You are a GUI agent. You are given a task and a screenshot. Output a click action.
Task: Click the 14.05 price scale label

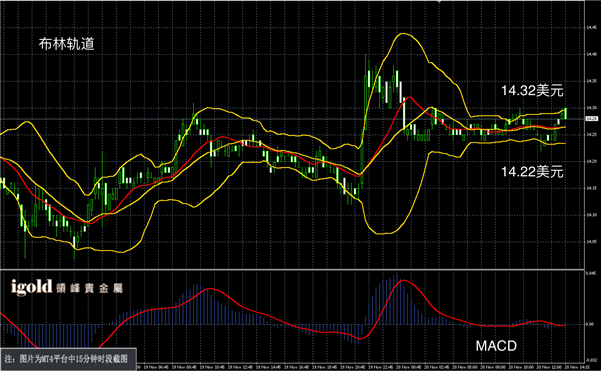(x=591, y=242)
